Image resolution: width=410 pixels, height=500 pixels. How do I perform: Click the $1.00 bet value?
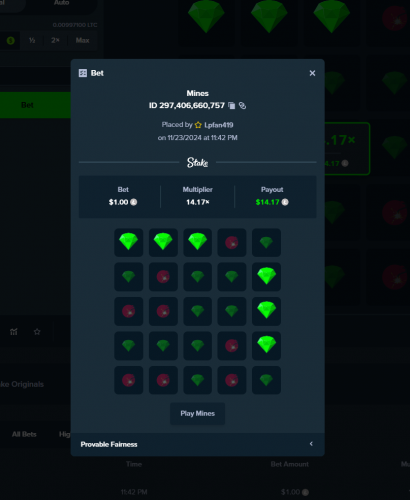coord(118,202)
